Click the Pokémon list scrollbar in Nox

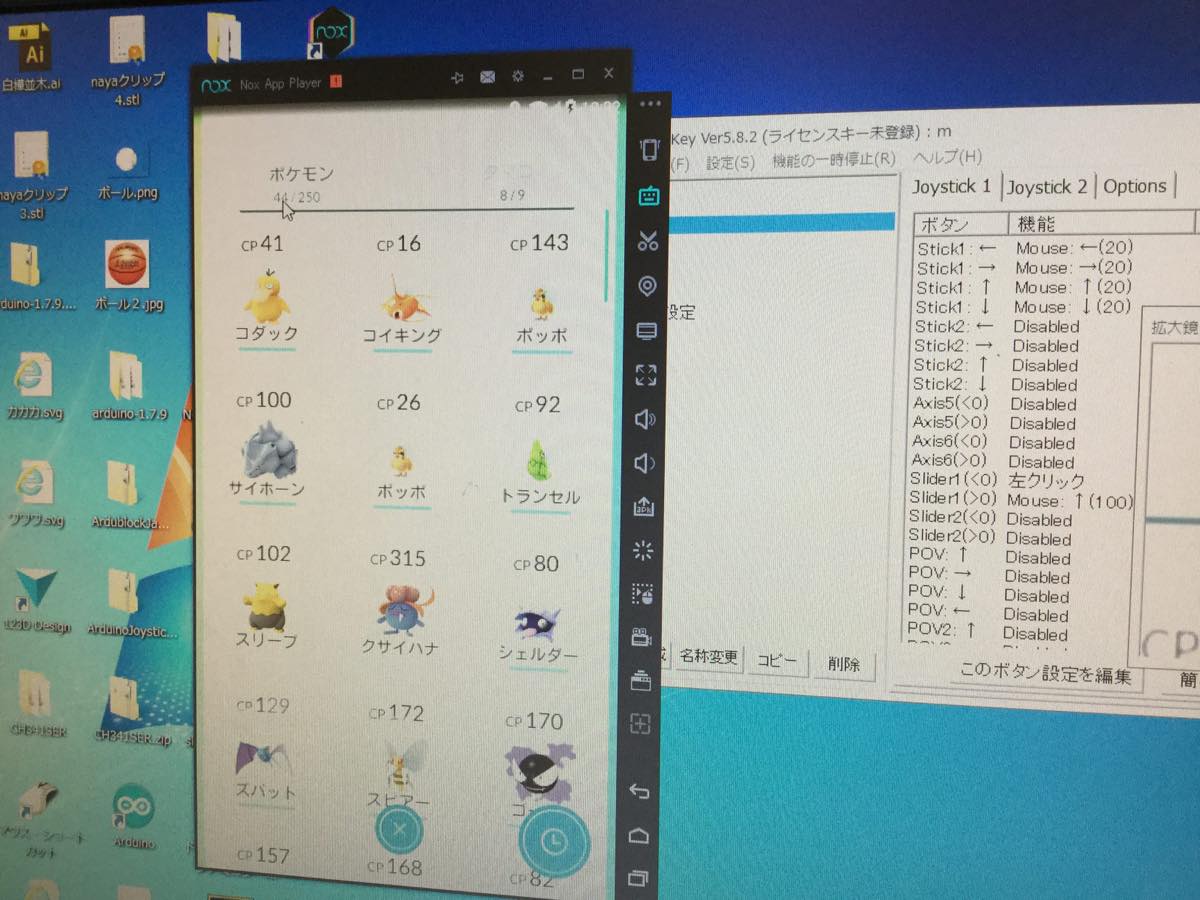pos(606,256)
